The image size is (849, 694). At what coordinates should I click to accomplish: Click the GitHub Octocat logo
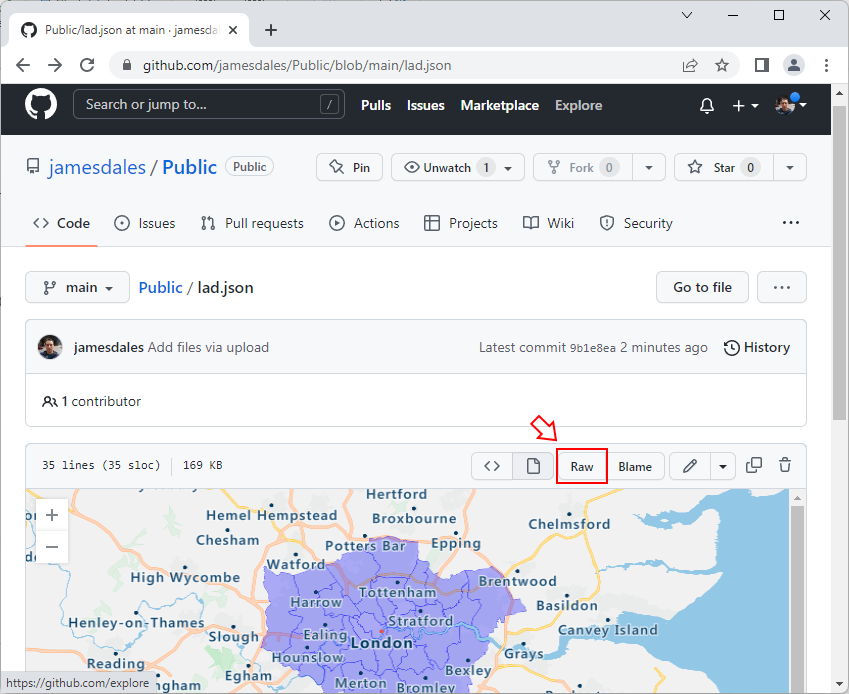click(x=41, y=104)
